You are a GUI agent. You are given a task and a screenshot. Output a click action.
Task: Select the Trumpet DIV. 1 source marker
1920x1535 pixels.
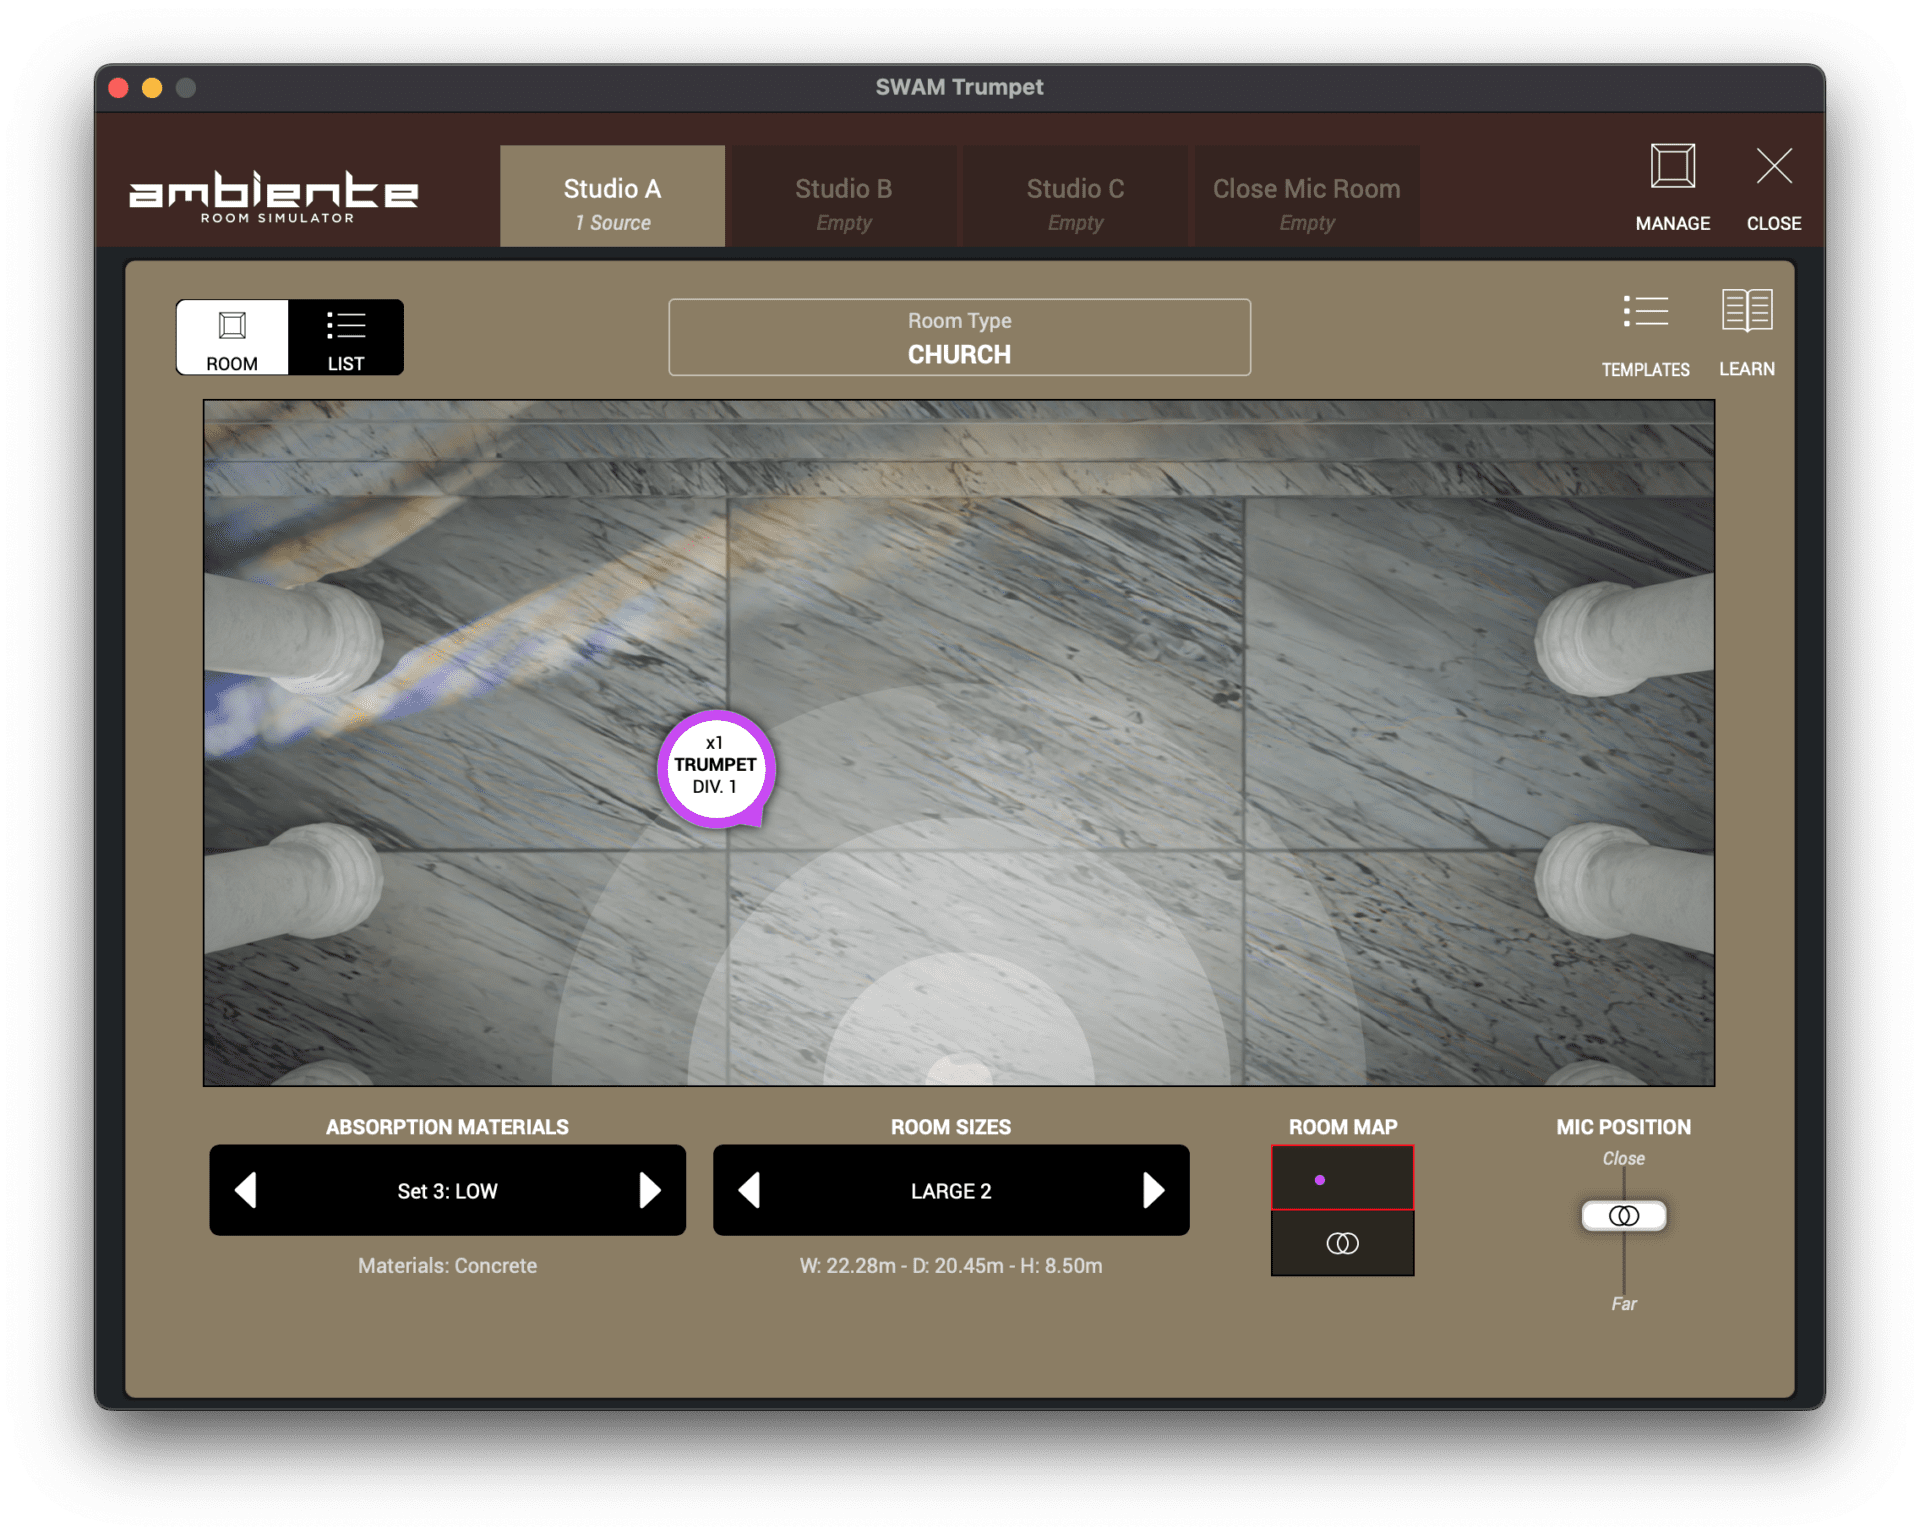[x=715, y=768]
